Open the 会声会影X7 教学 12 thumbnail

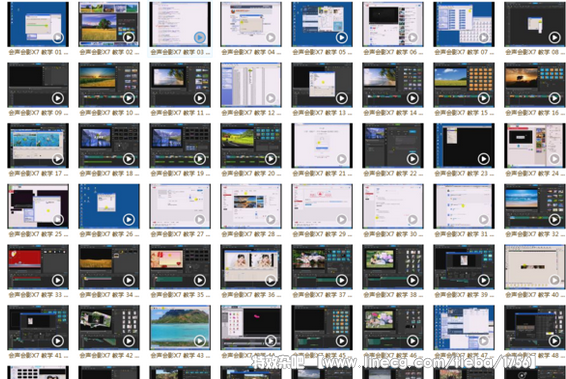pos(251,85)
